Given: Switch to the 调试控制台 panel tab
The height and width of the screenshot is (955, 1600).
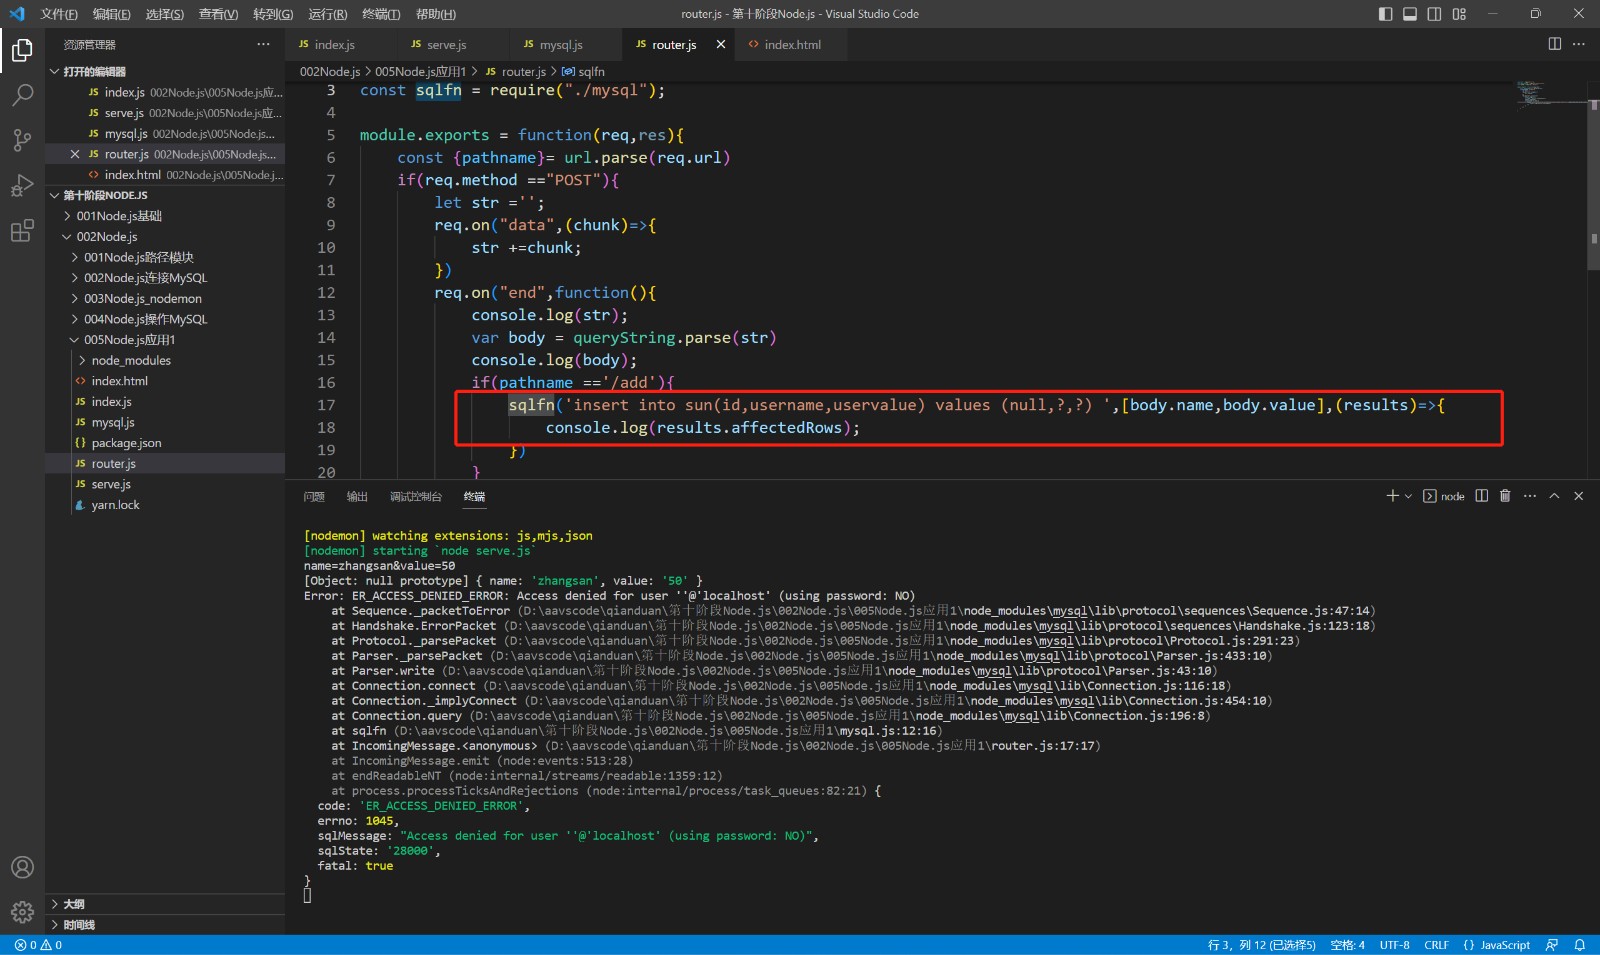Looking at the screenshot, I should (x=416, y=496).
